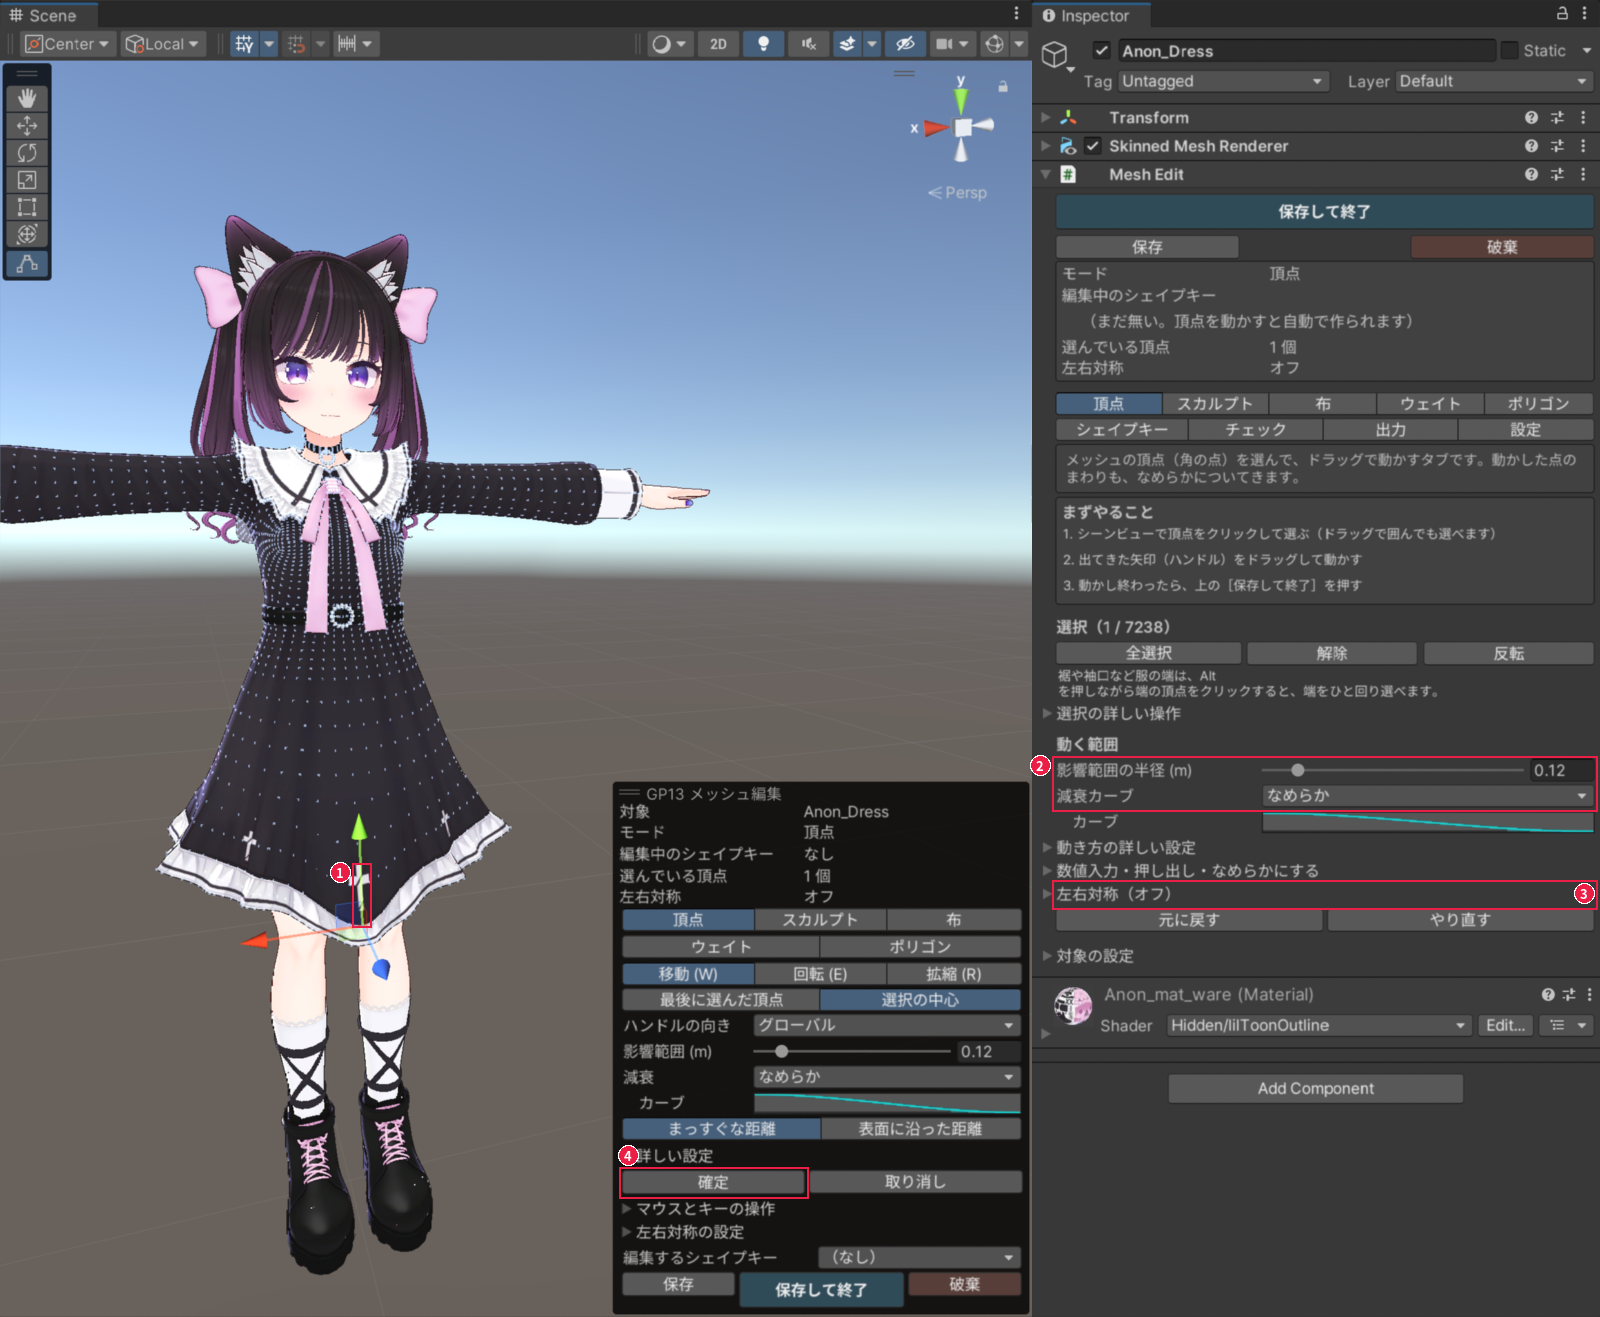Switch to ウェイト tab in Inspector
Image resolution: width=1600 pixels, height=1317 pixels.
coord(1430,404)
